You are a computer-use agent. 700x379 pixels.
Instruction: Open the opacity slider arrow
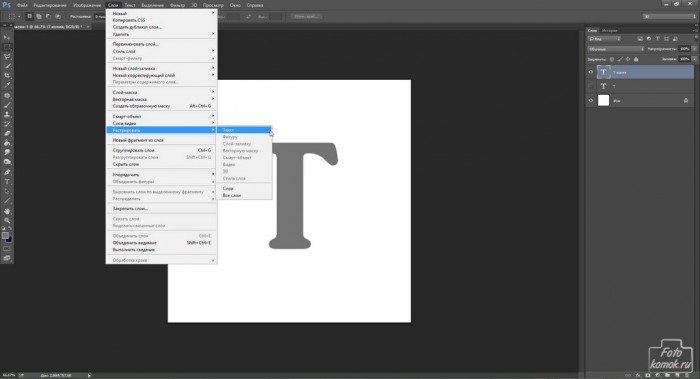694,49
